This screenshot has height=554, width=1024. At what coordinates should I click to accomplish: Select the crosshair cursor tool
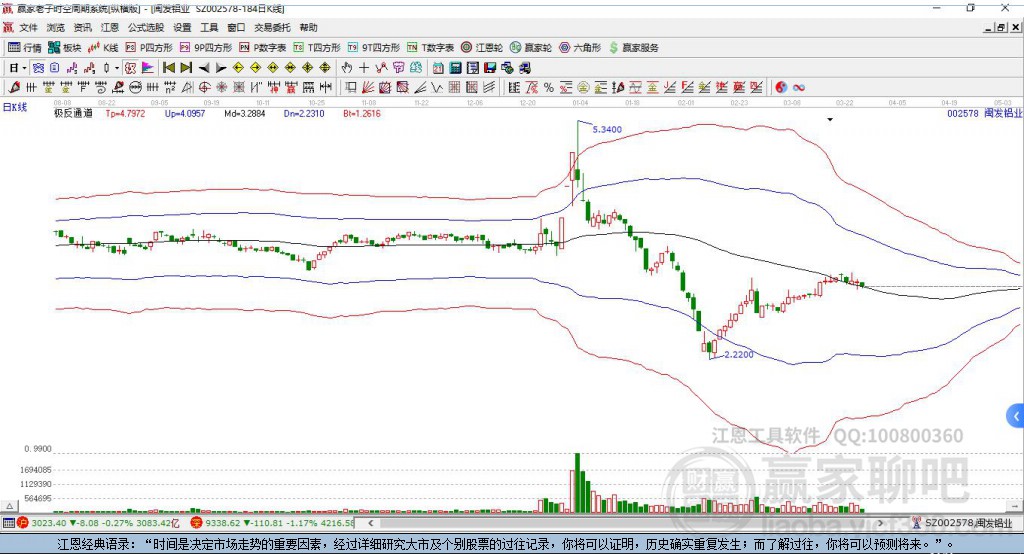364,67
